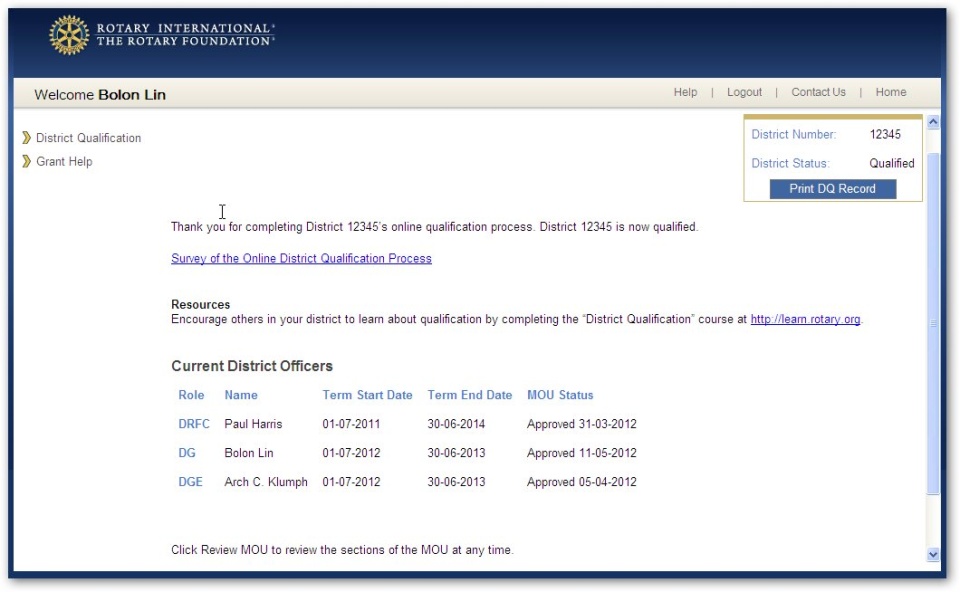Screen dimensions: 960x592
Task: Click the chevron icon beside District Qualification
Action: coord(26,138)
